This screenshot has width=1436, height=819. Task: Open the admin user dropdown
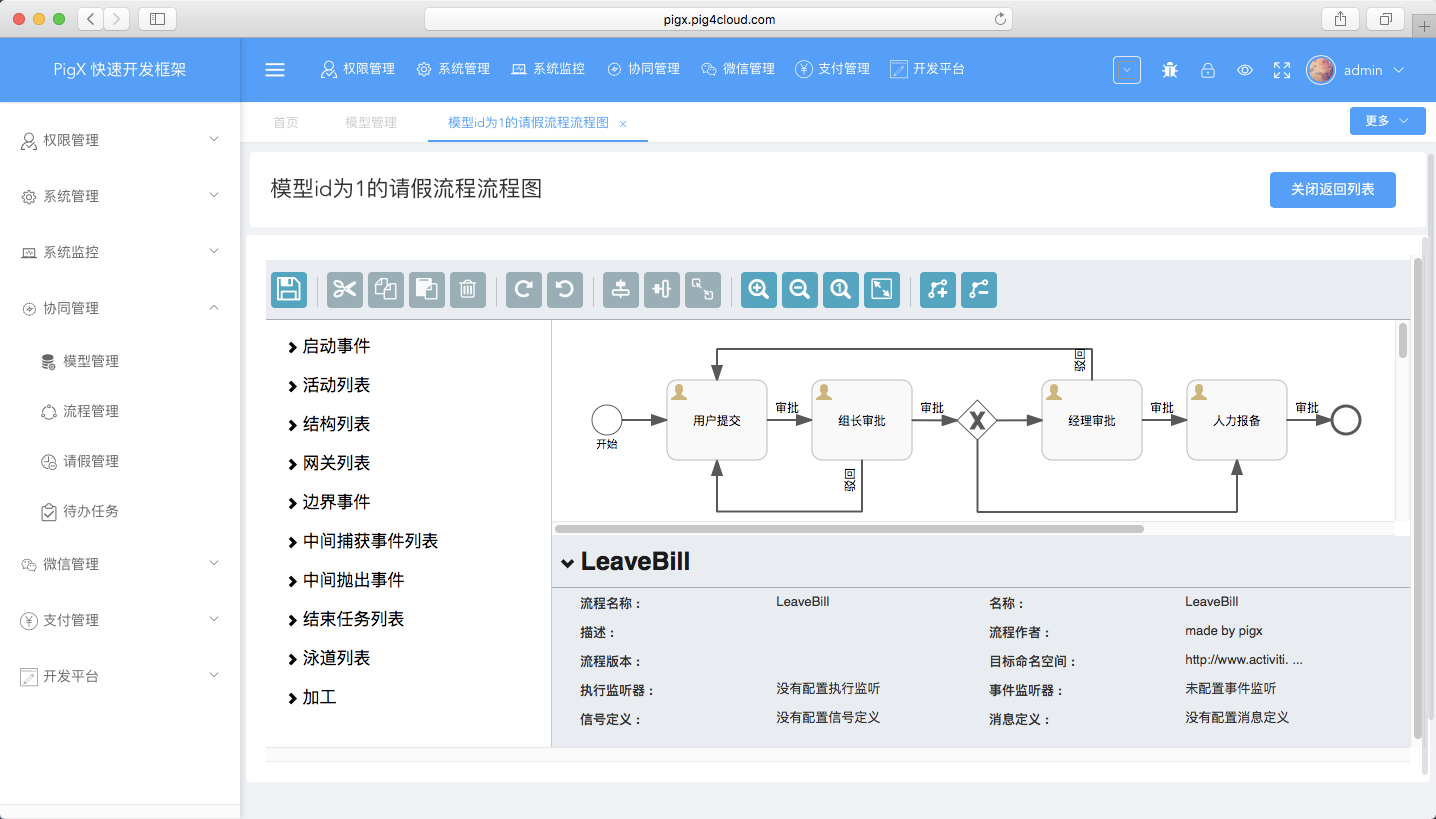[1375, 70]
